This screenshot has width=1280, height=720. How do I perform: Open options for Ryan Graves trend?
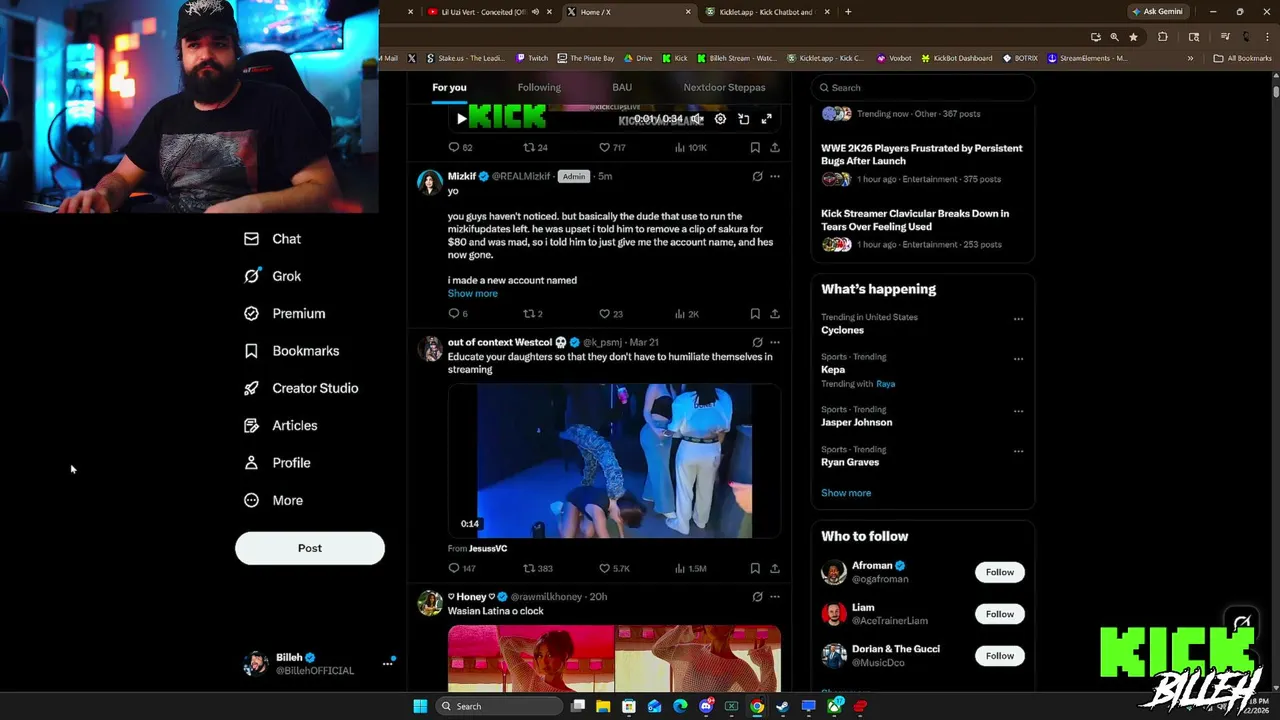click(1018, 451)
